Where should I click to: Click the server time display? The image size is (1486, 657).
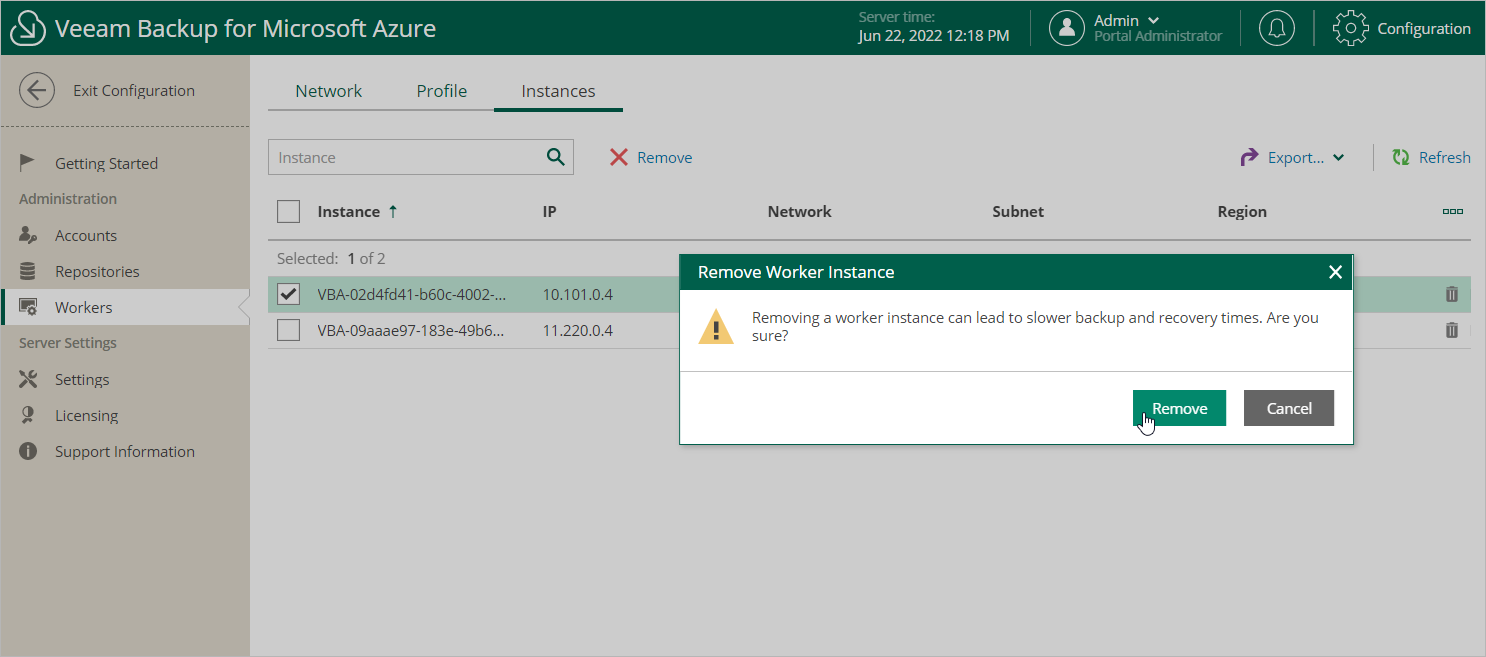coord(933,27)
